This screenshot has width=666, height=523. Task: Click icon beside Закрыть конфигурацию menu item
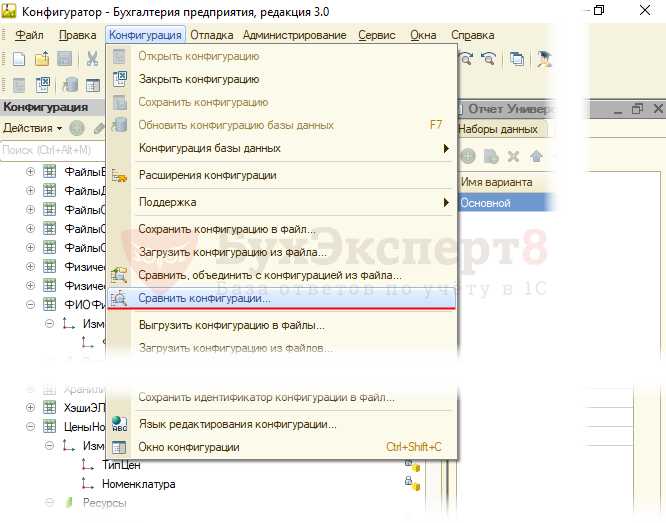(x=120, y=79)
